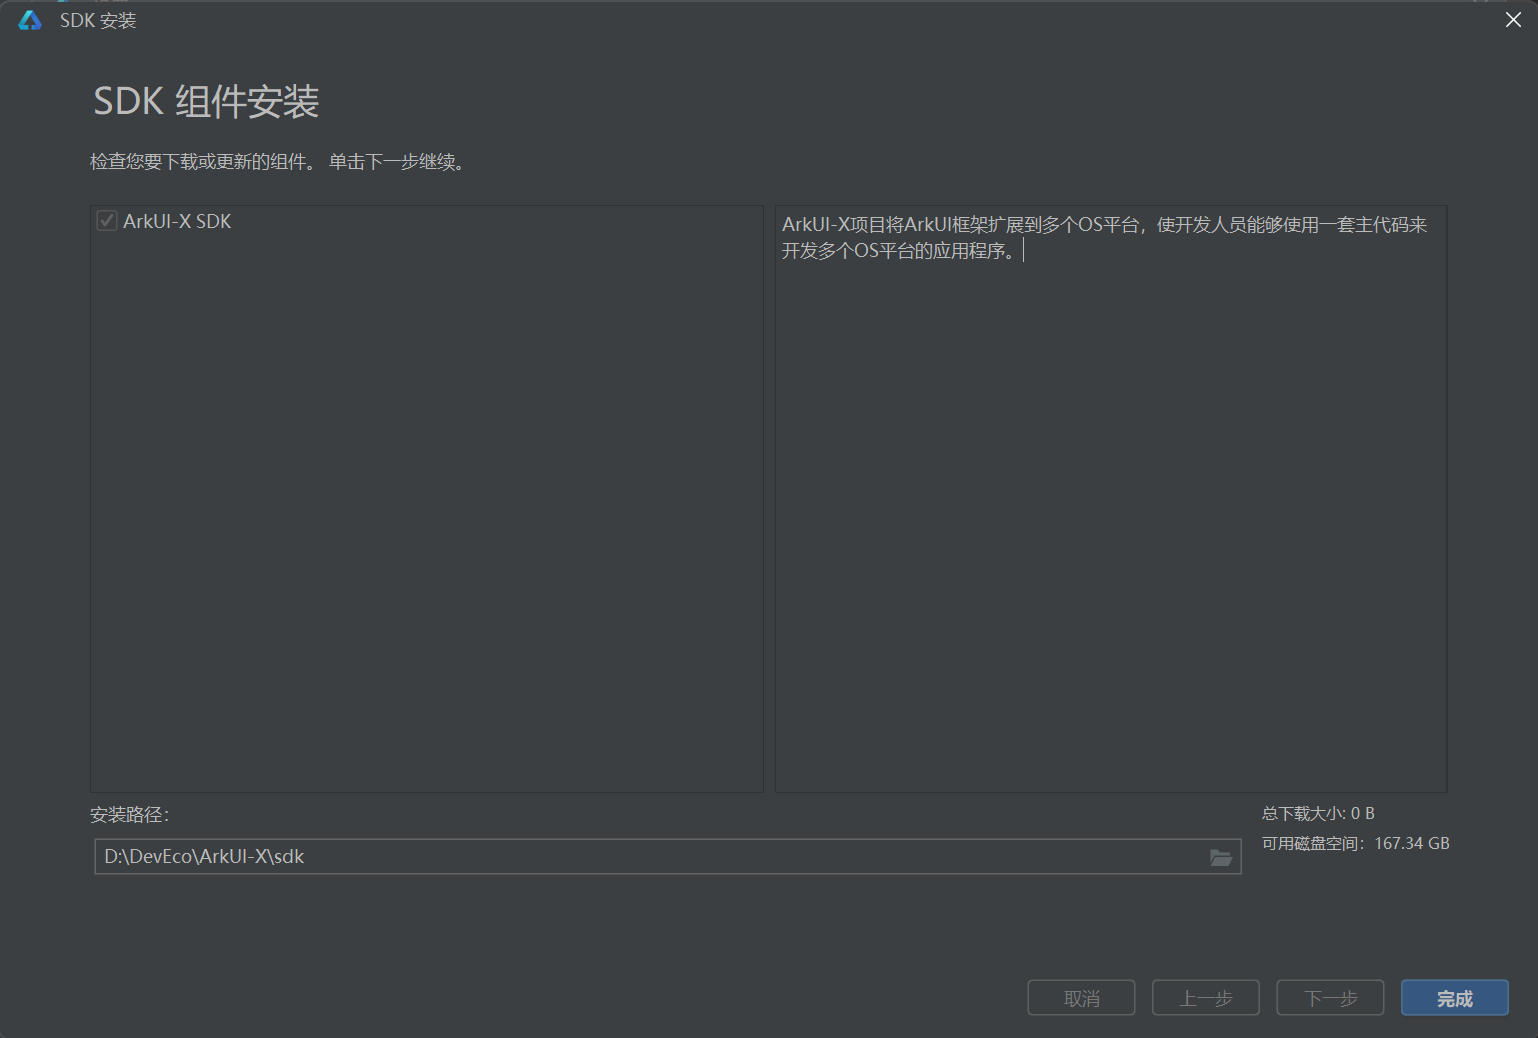Click the 完成 (Finish) button

pyautogui.click(x=1455, y=998)
